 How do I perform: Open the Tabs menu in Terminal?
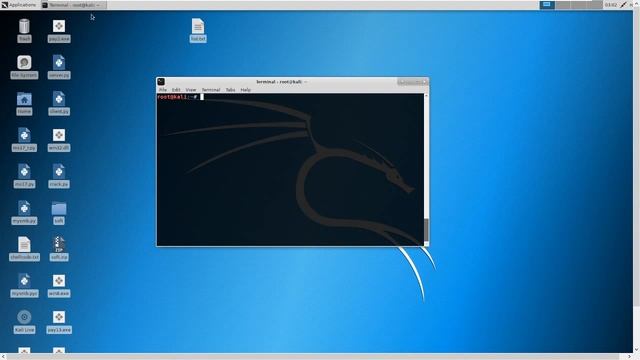click(x=230, y=90)
